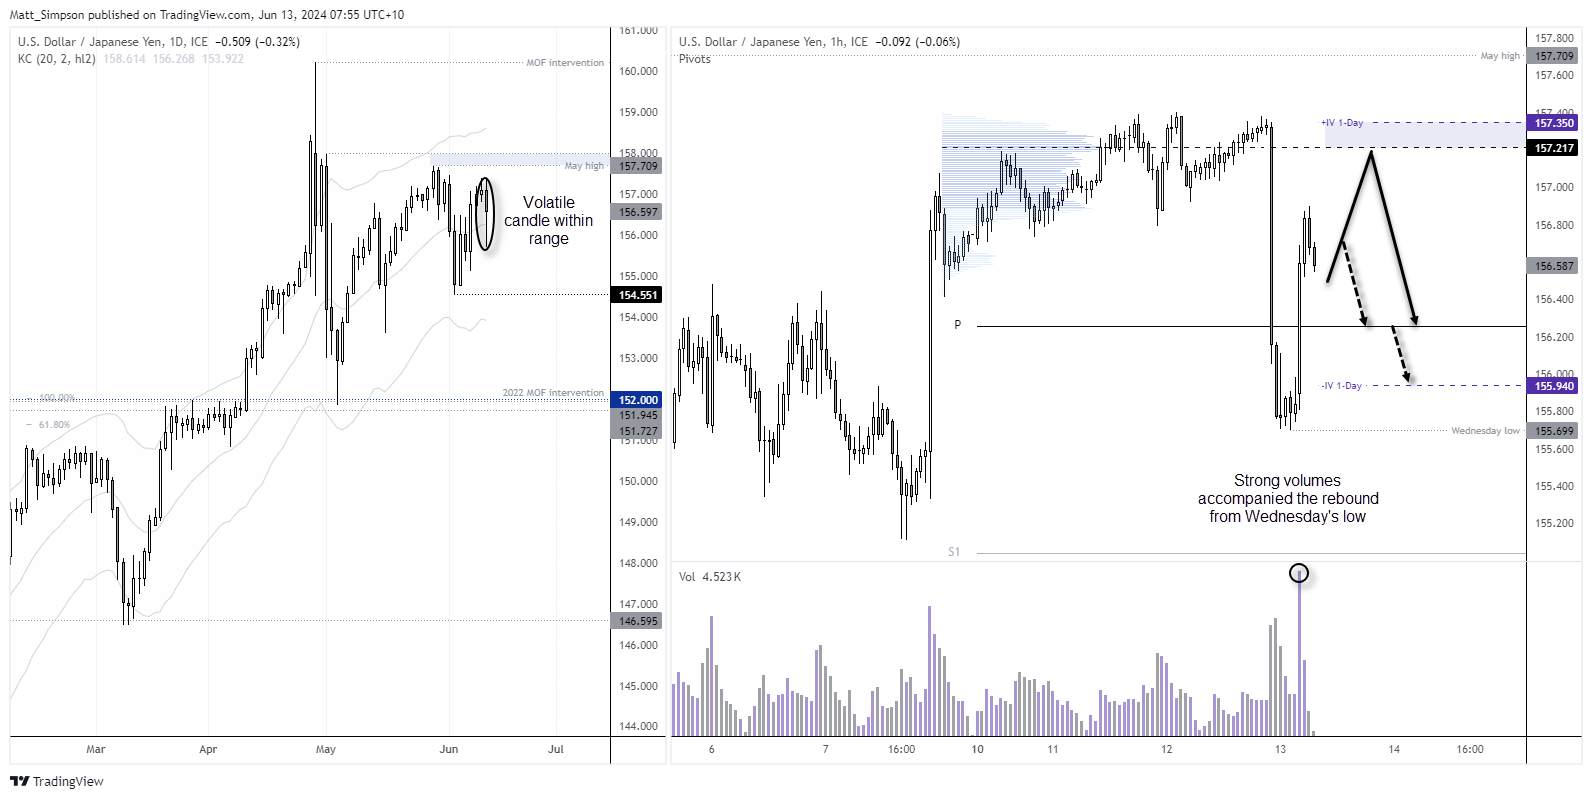1592x799 pixels.
Task: Click the '12' date on the hourly time axis
Action: (x=1166, y=749)
